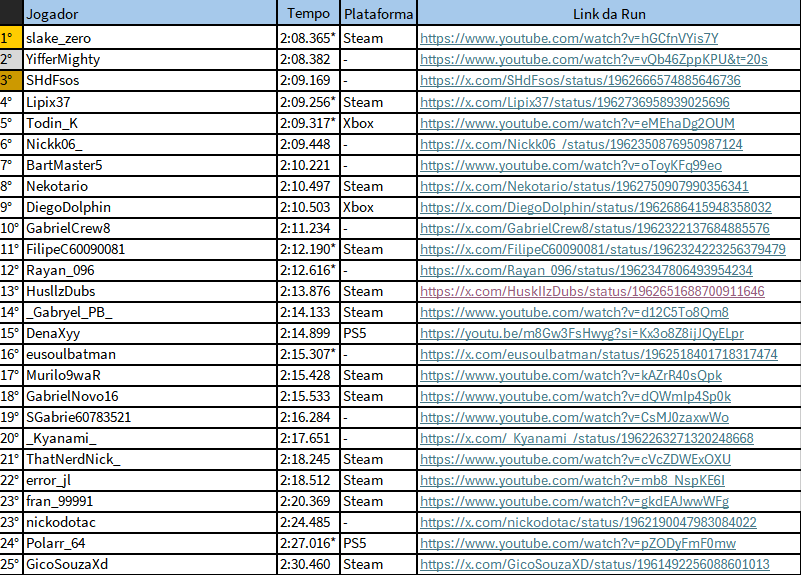Screen dimensions: 801x575
Task: Select player name BartMaster5
Action: 64,165
